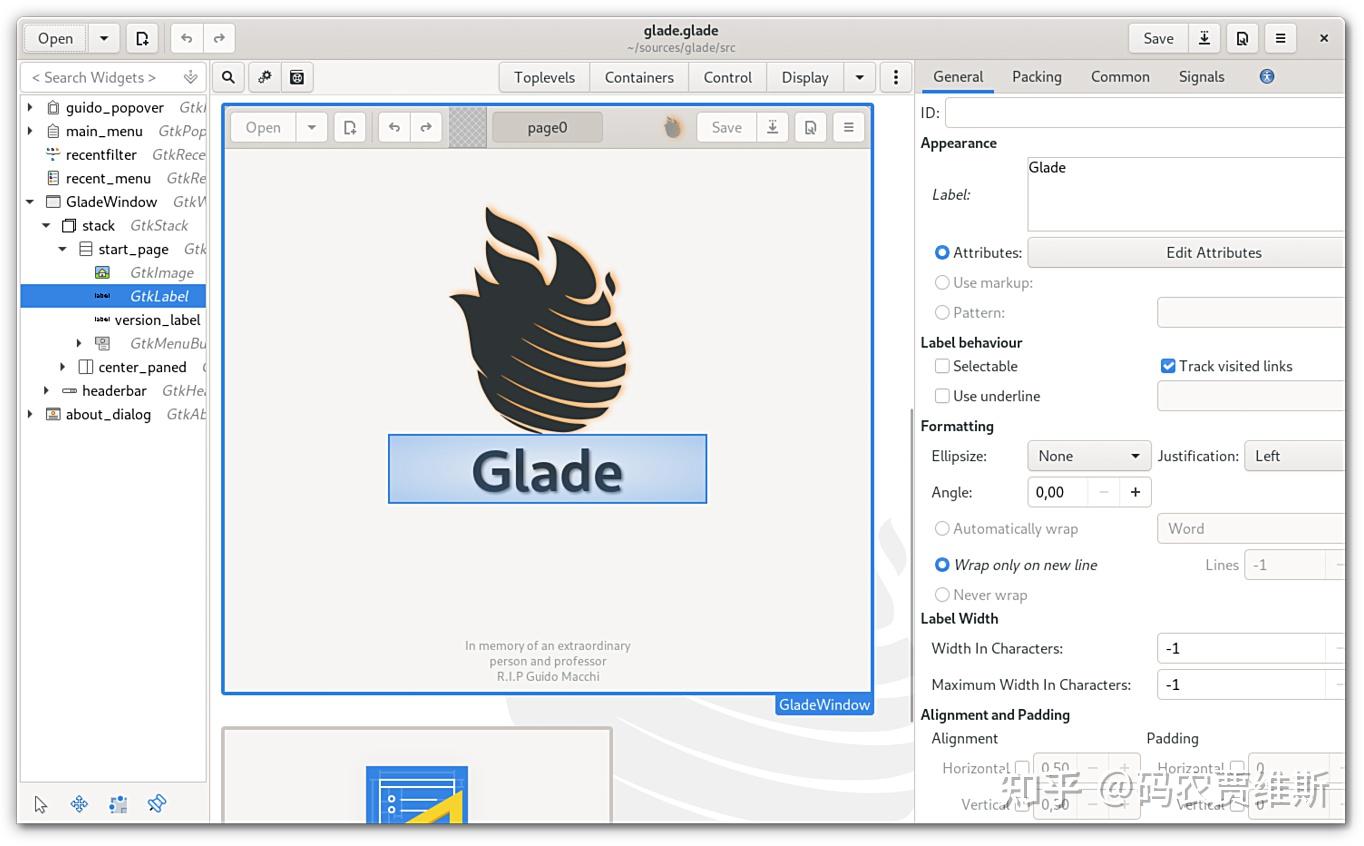Click the Open button in the main header
The image size is (1364, 846).
[x=56, y=39]
